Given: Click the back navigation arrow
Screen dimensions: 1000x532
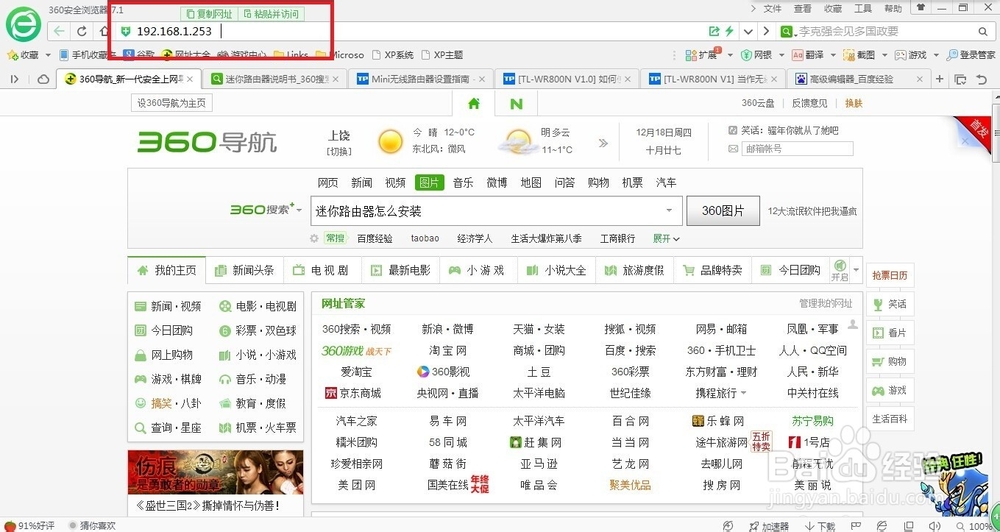Looking at the screenshot, I should tap(60, 31).
